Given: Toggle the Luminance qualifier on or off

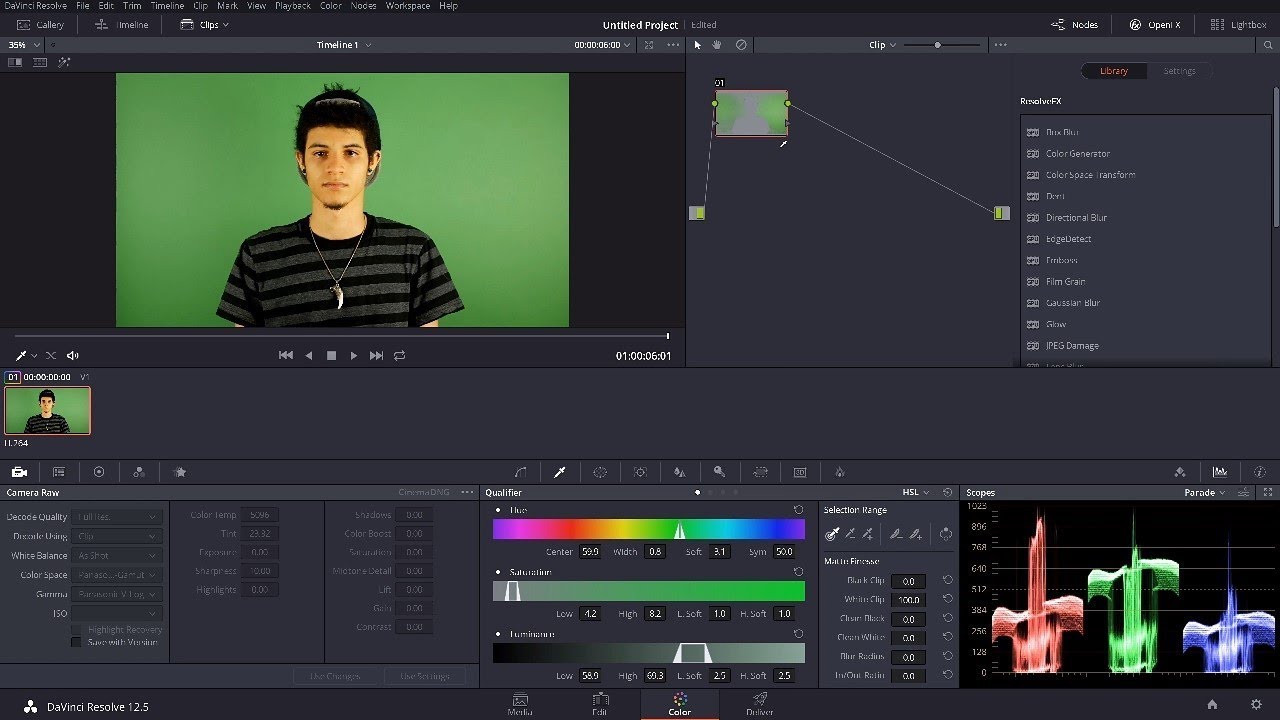Looking at the screenshot, I should pyautogui.click(x=498, y=634).
